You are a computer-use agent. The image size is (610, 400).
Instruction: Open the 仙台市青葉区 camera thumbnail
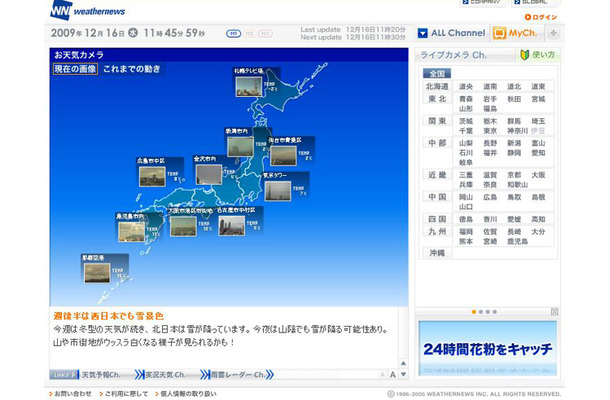coord(283,155)
